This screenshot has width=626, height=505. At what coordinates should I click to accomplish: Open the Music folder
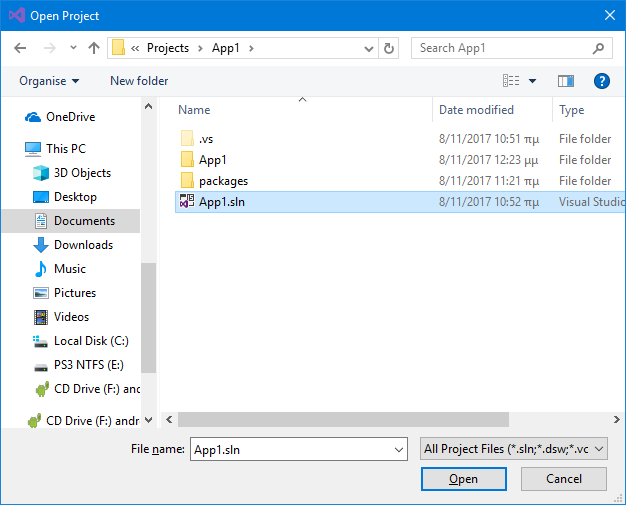[x=70, y=269]
